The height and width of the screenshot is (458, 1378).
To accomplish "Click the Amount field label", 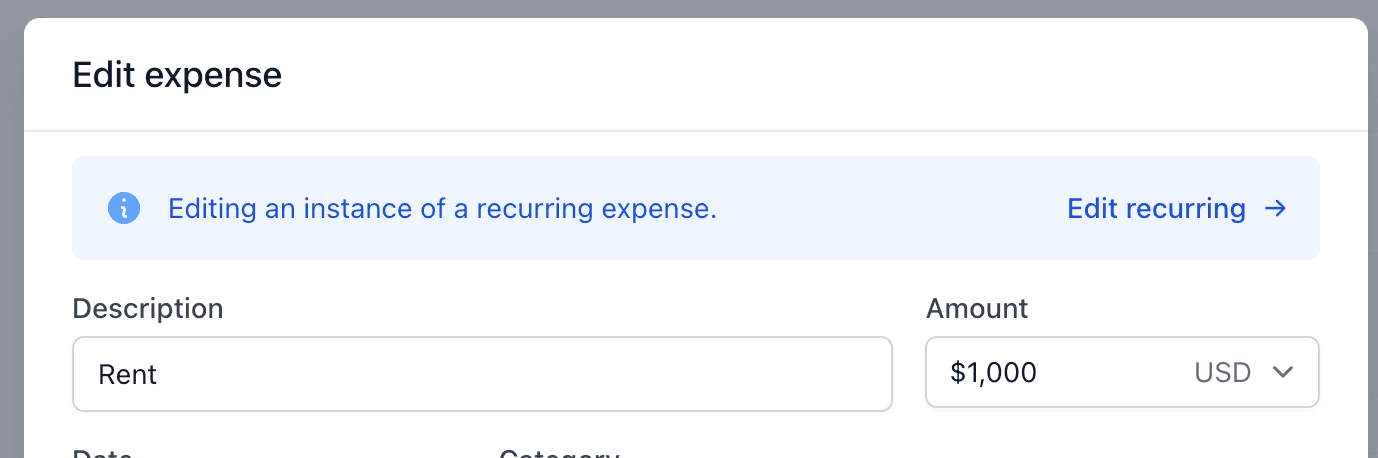I will click(977, 309).
